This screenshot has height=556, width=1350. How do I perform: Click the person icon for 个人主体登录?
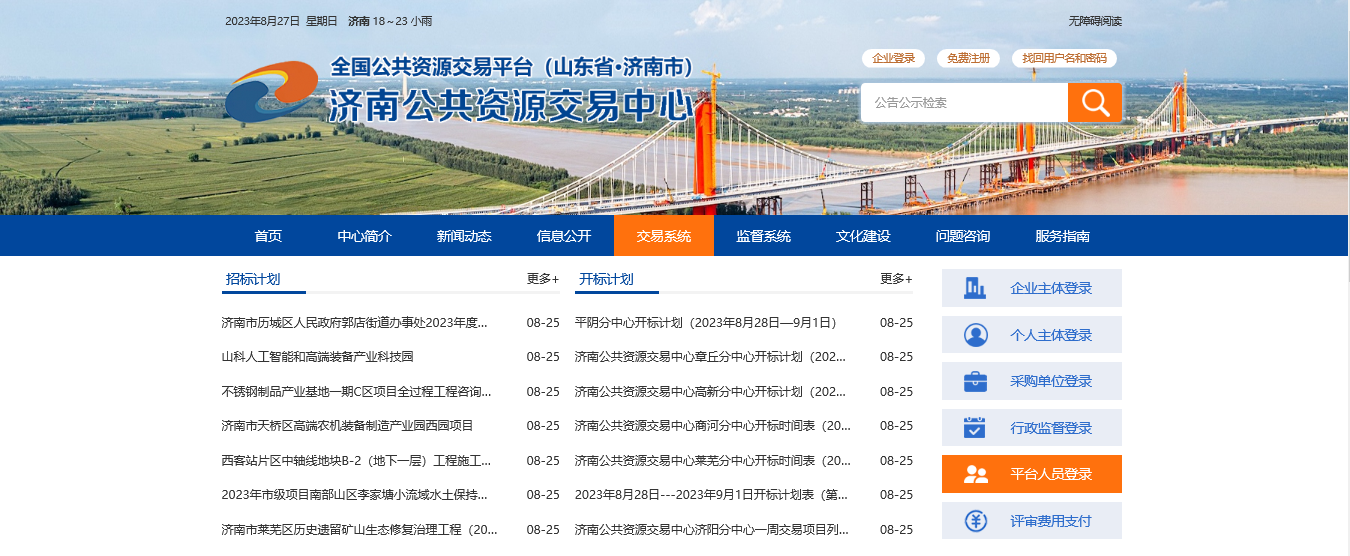coord(975,335)
